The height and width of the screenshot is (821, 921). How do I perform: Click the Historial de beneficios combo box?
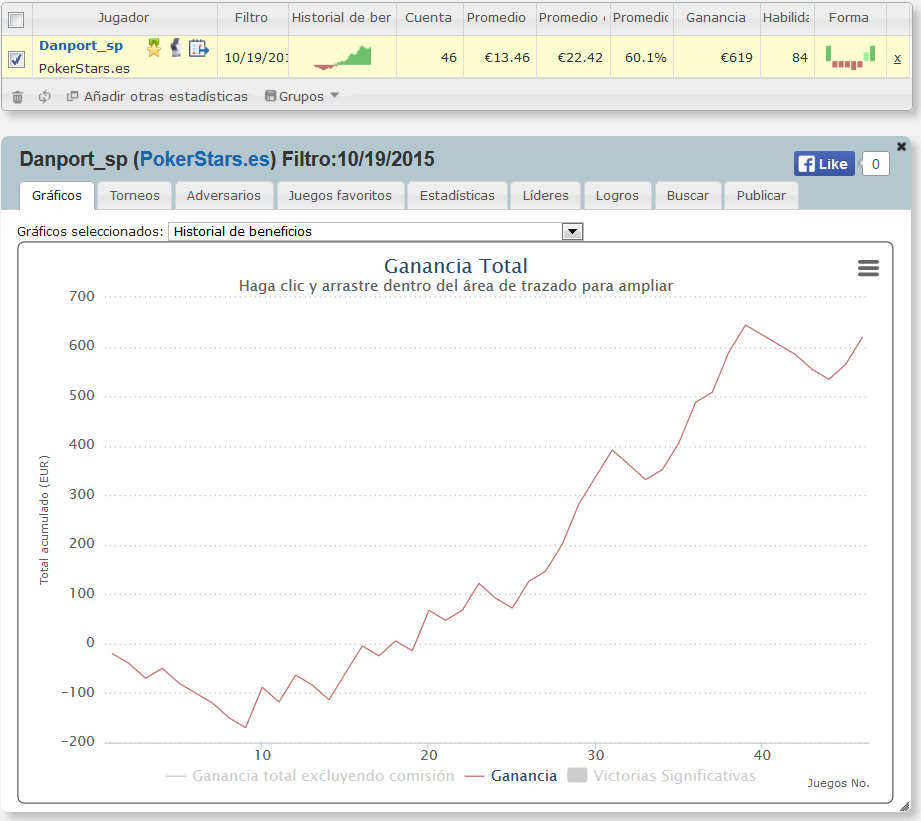[x=375, y=231]
